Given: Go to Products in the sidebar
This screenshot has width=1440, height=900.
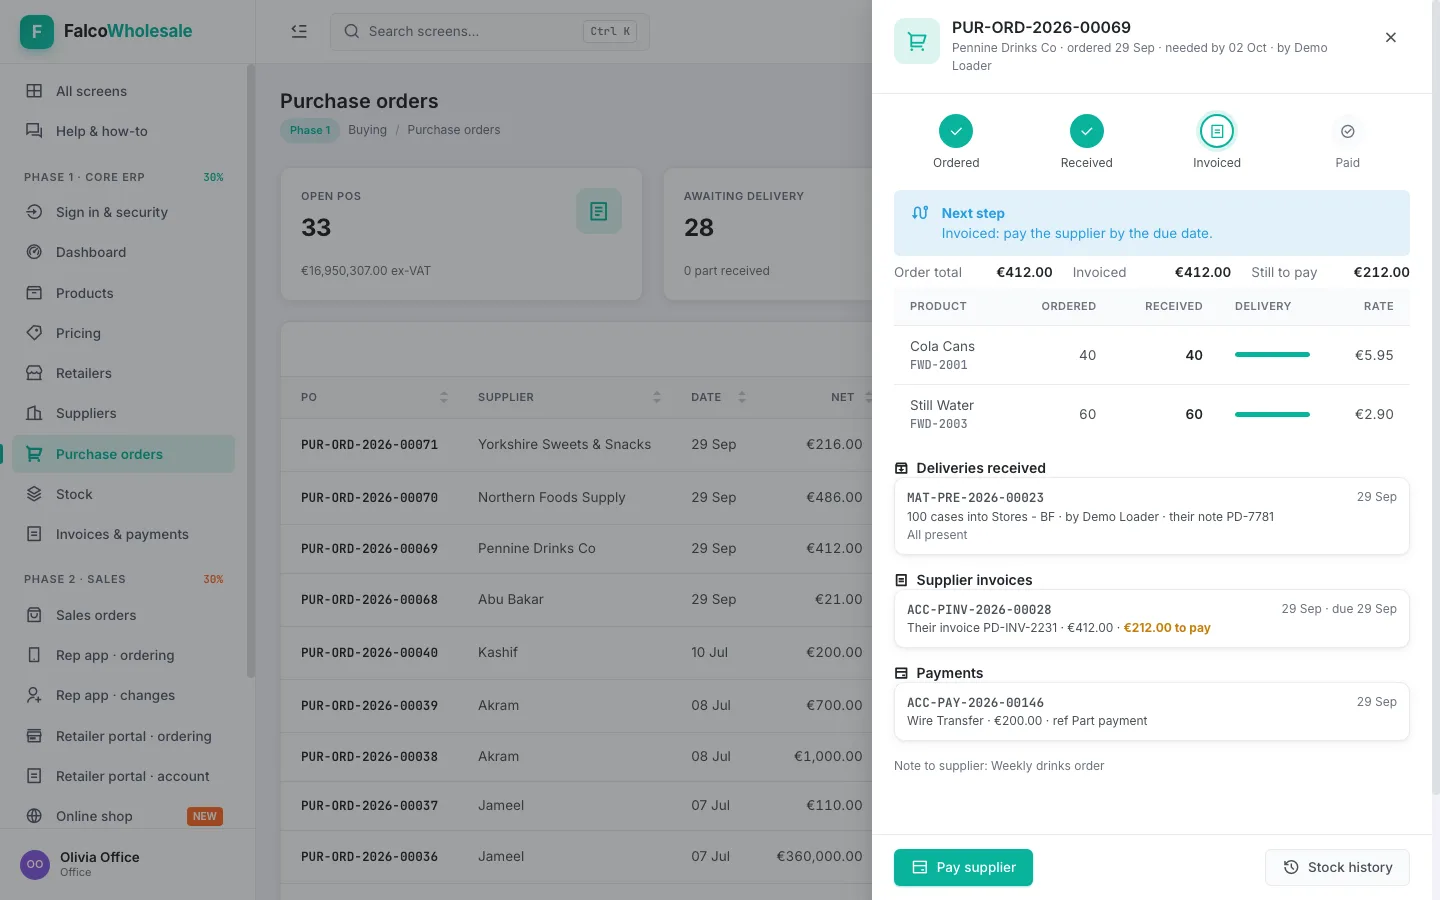Looking at the screenshot, I should coord(124,293).
